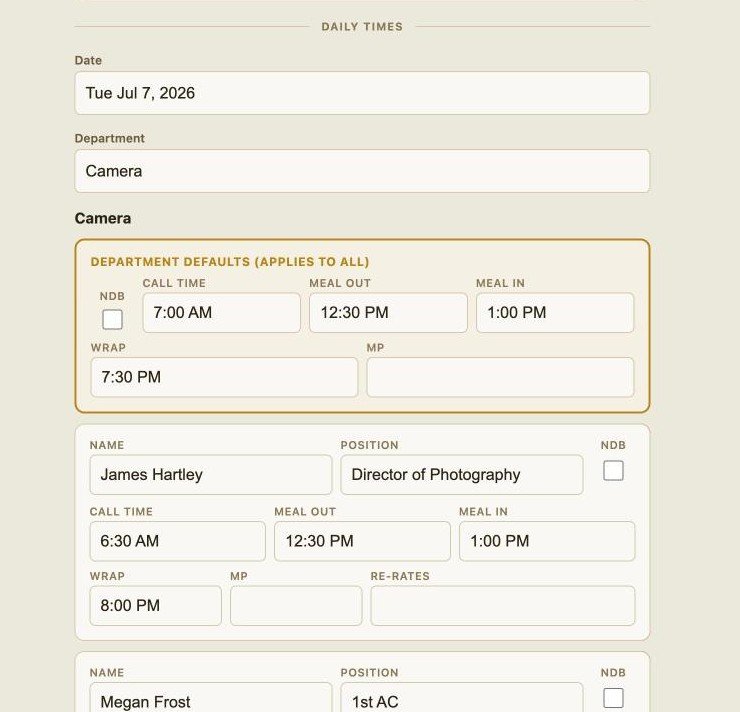Edit default Meal Out 12:30 PM
This screenshot has width=740, height=712.
(x=388, y=312)
